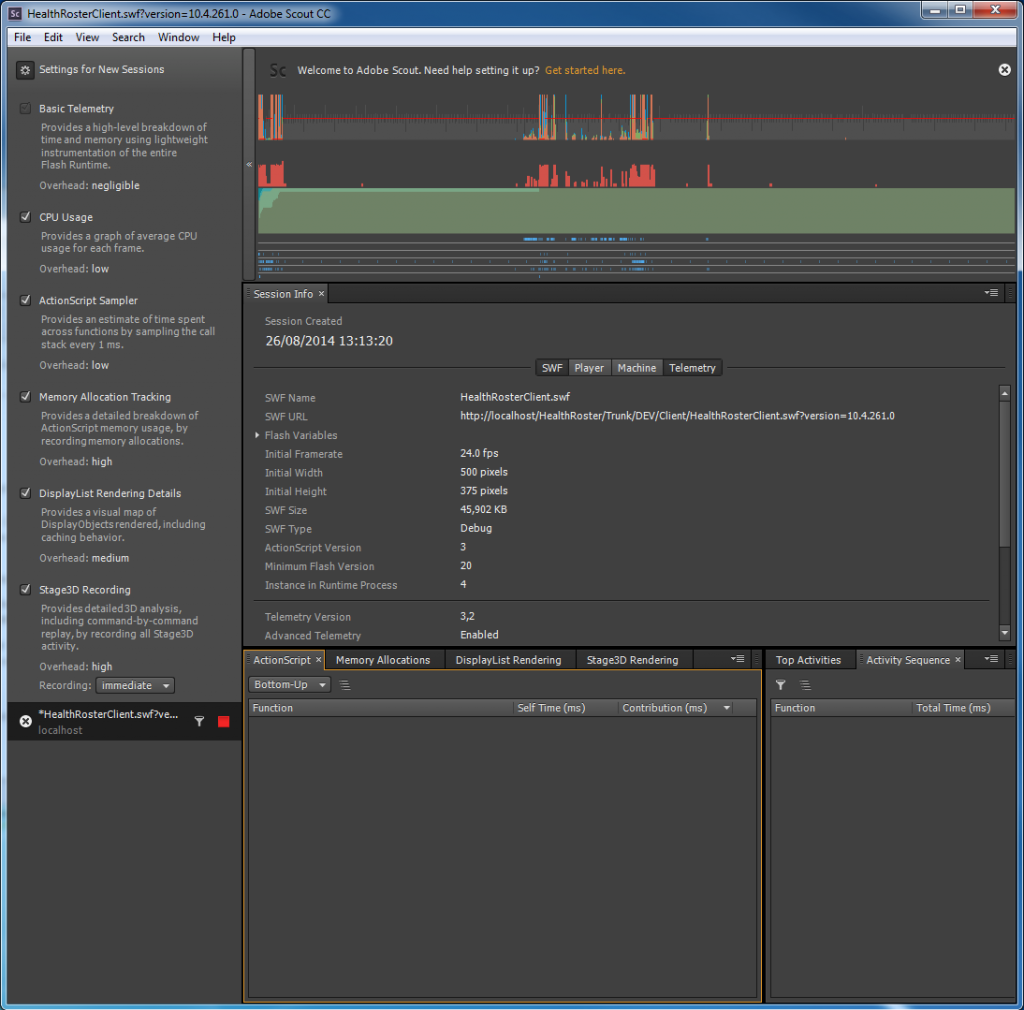Image resolution: width=1024 pixels, height=1010 pixels.
Task: Close the HealthRosterClient session with the X icon
Action: (26, 721)
